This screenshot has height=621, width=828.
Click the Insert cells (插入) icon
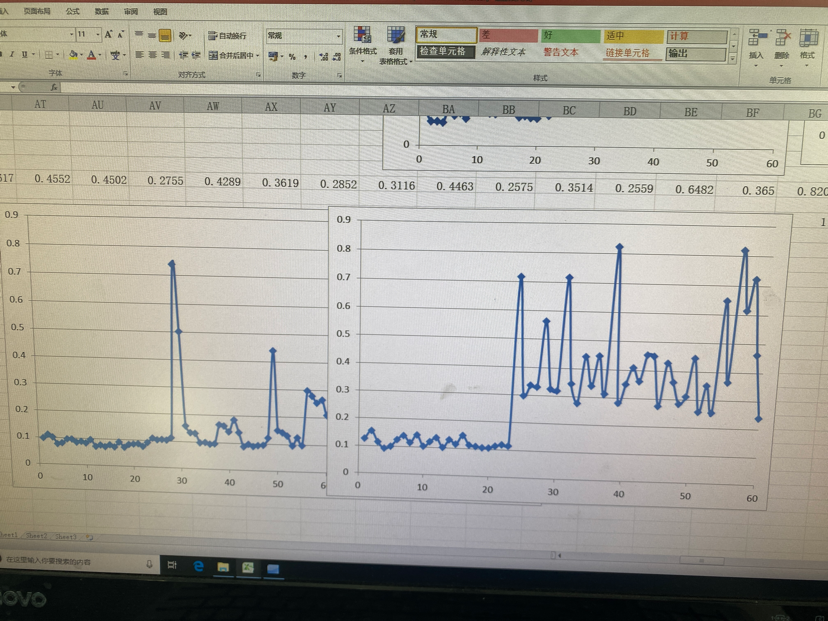tap(756, 42)
